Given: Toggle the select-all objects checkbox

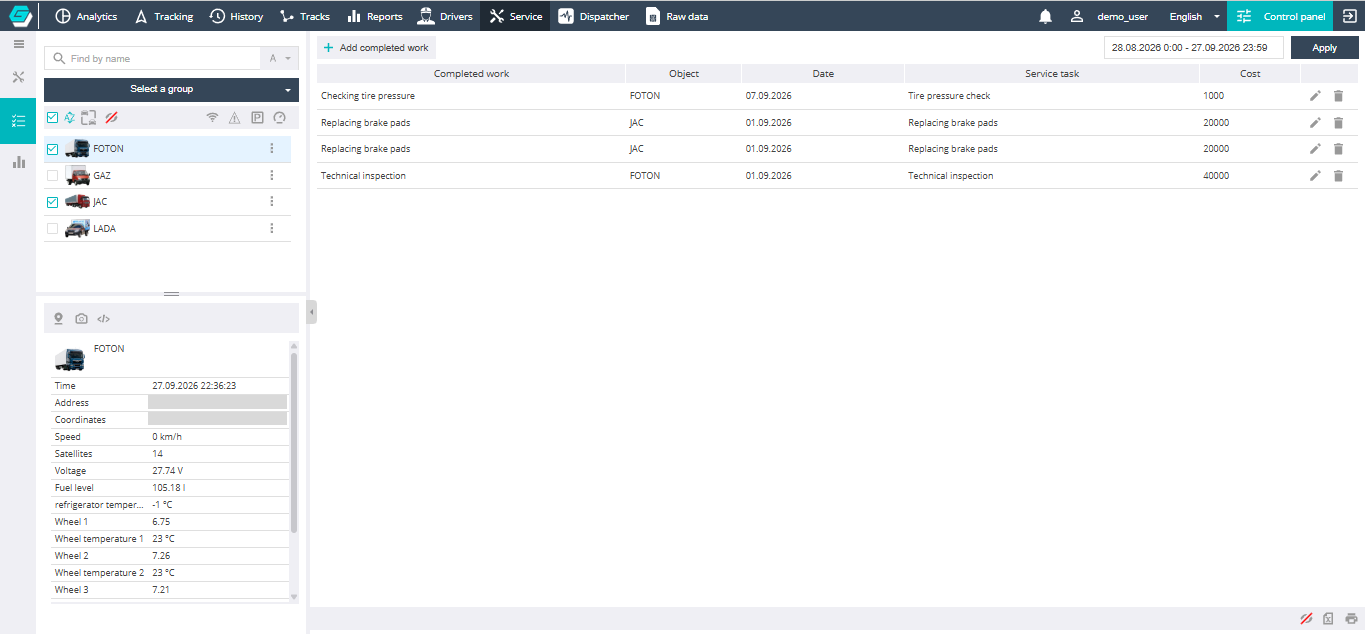Looking at the screenshot, I should pyautogui.click(x=52, y=118).
